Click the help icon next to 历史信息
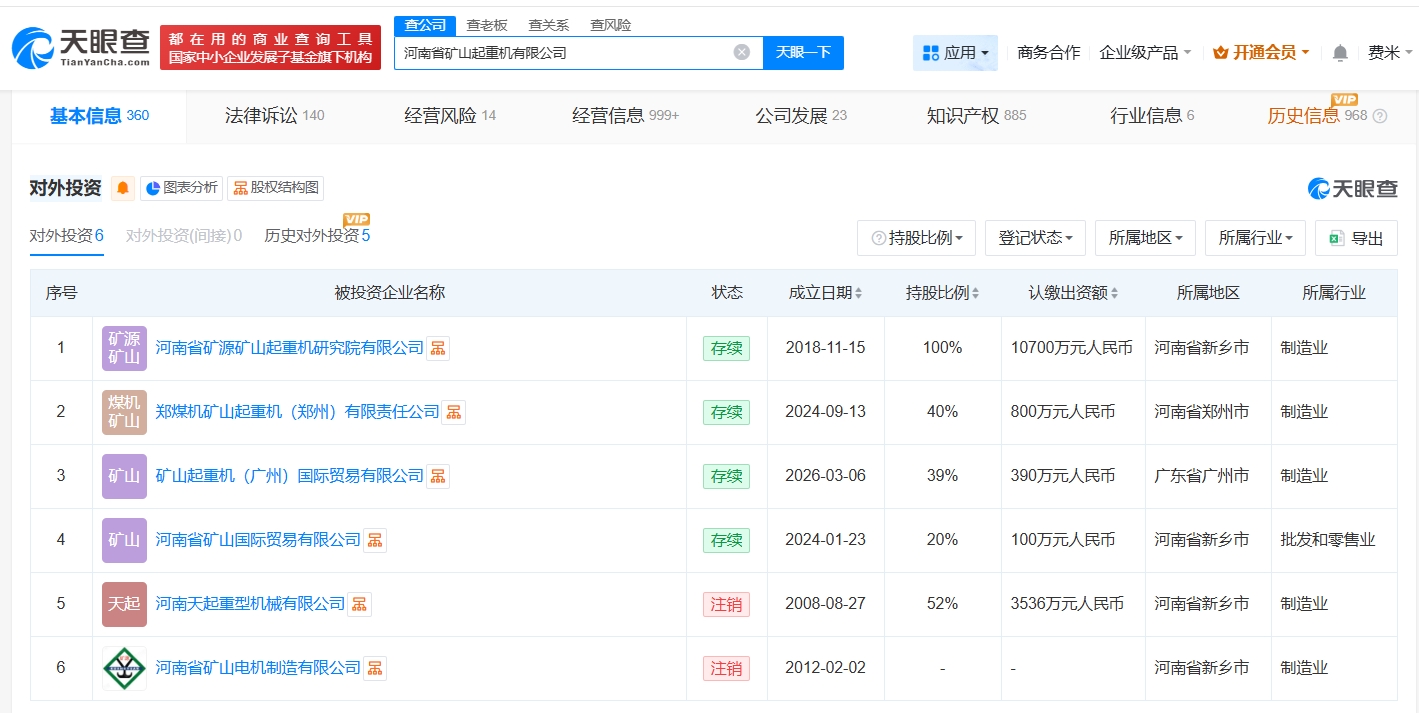The height and width of the screenshot is (713, 1419). 1380,116
